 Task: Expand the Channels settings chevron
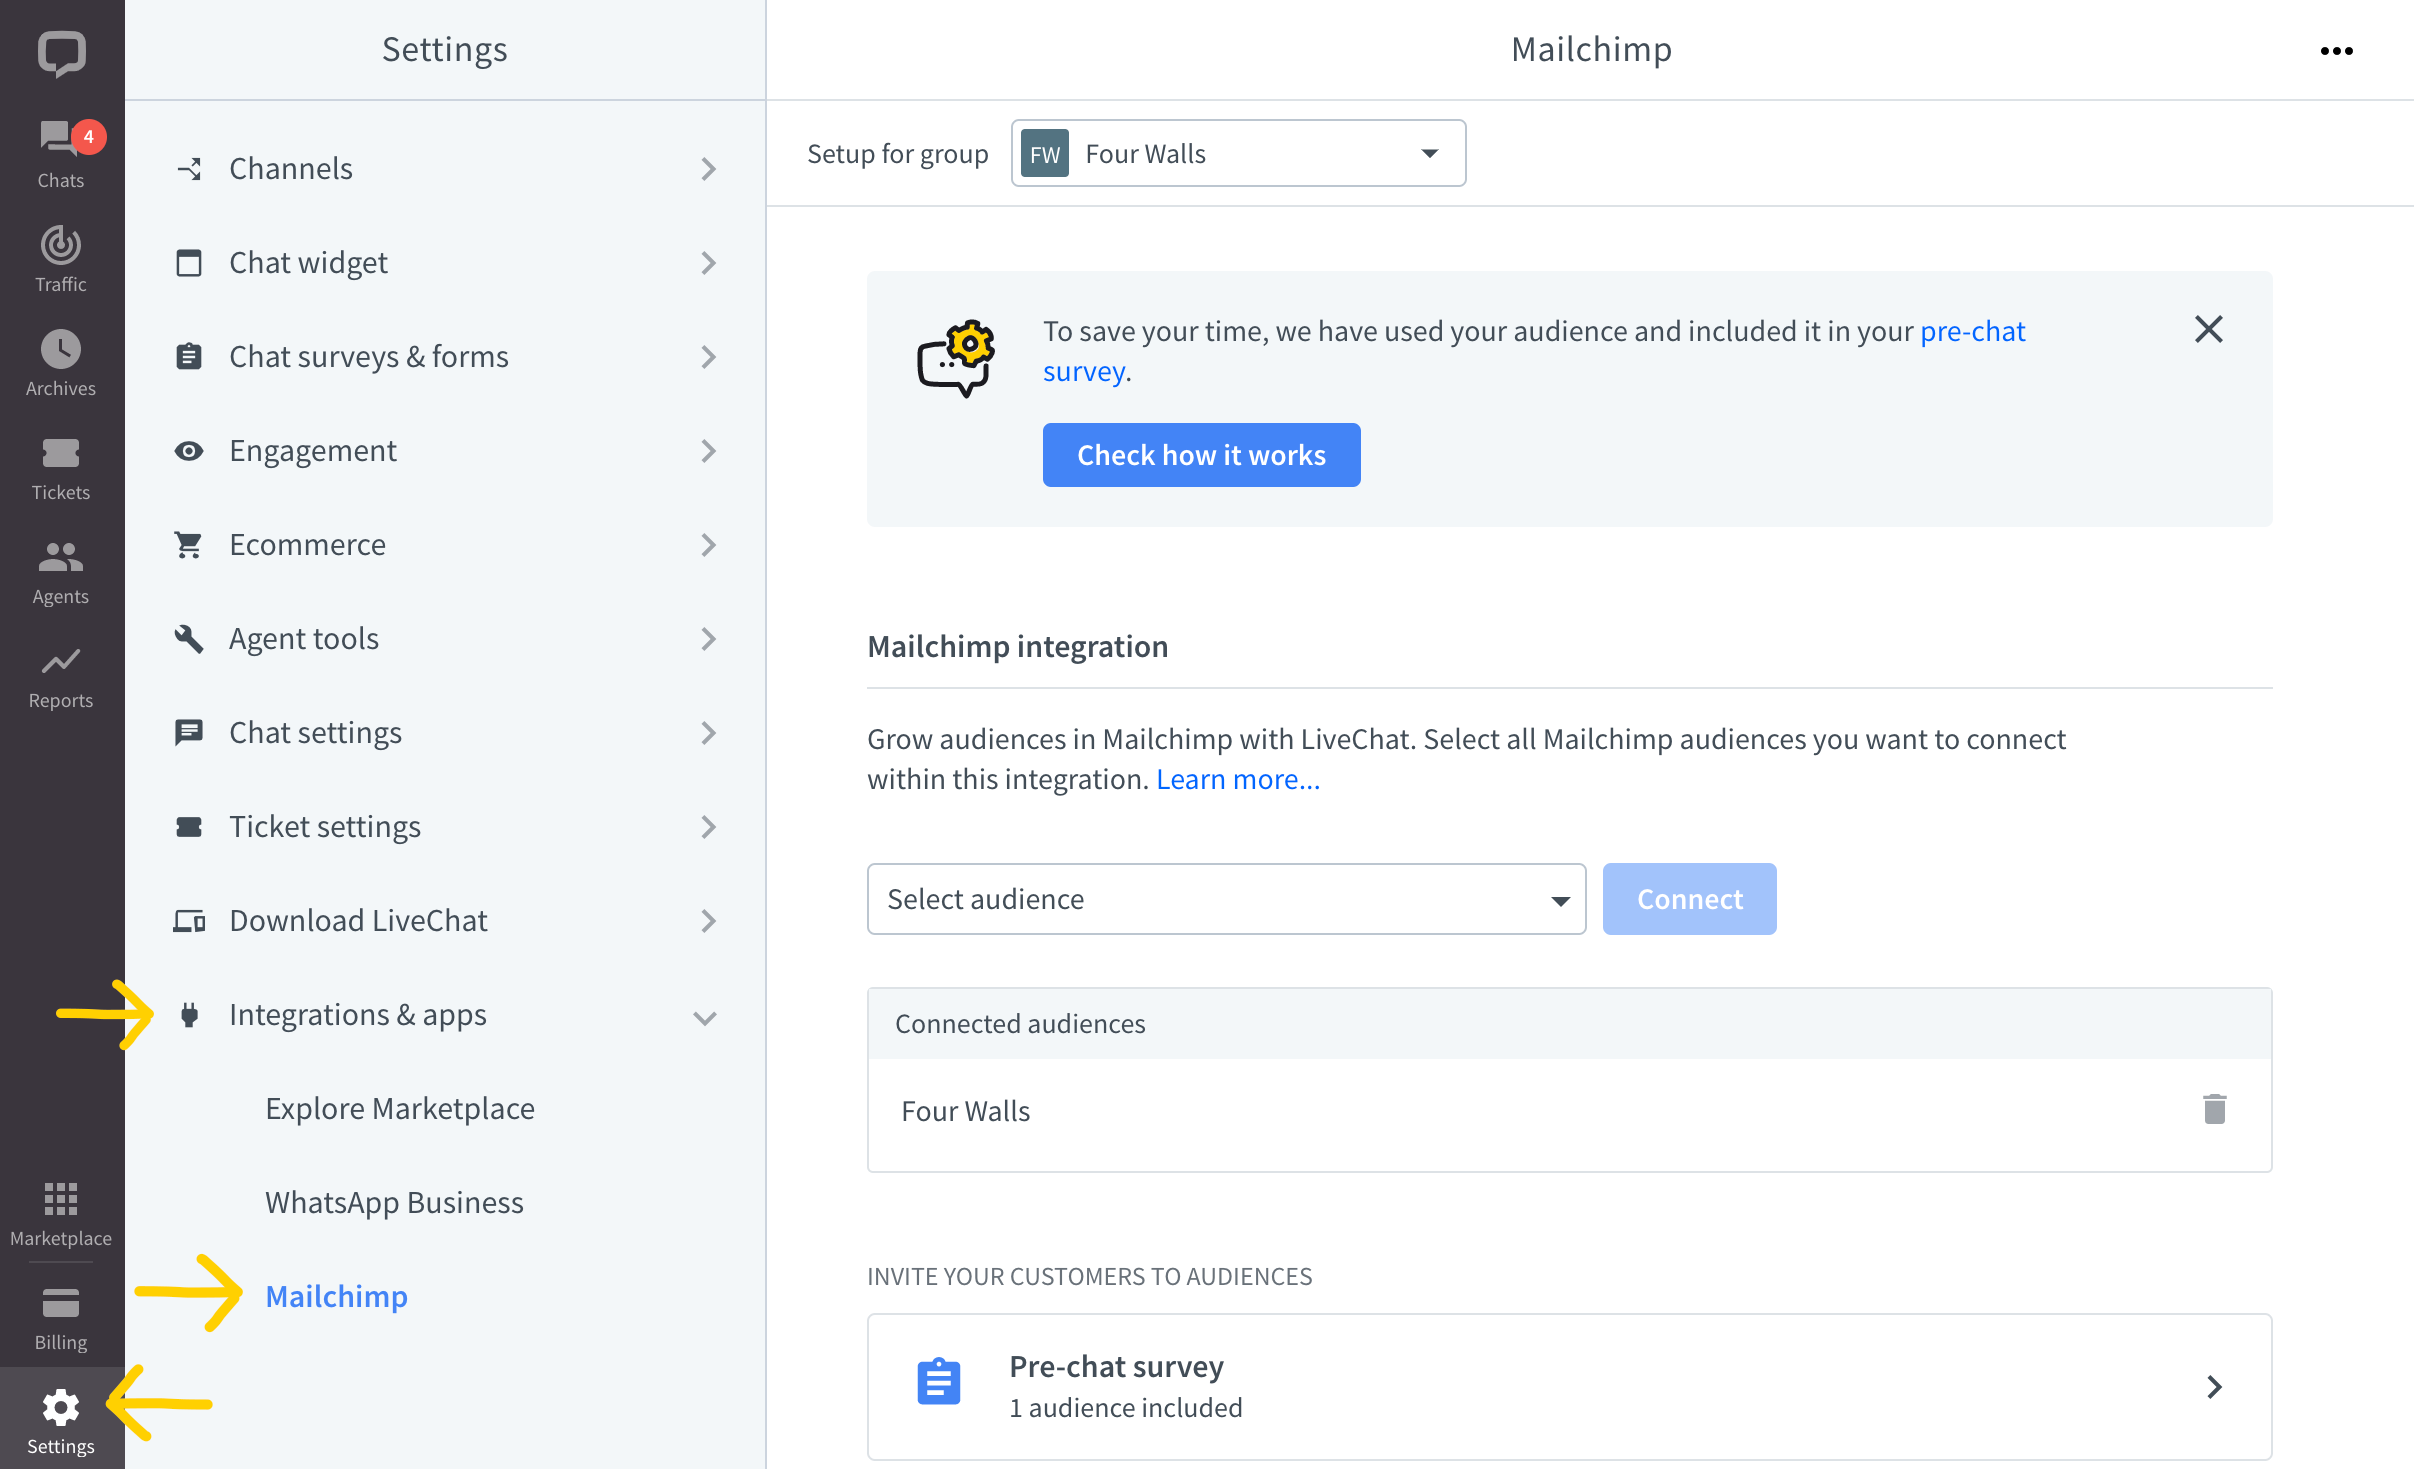coord(708,169)
